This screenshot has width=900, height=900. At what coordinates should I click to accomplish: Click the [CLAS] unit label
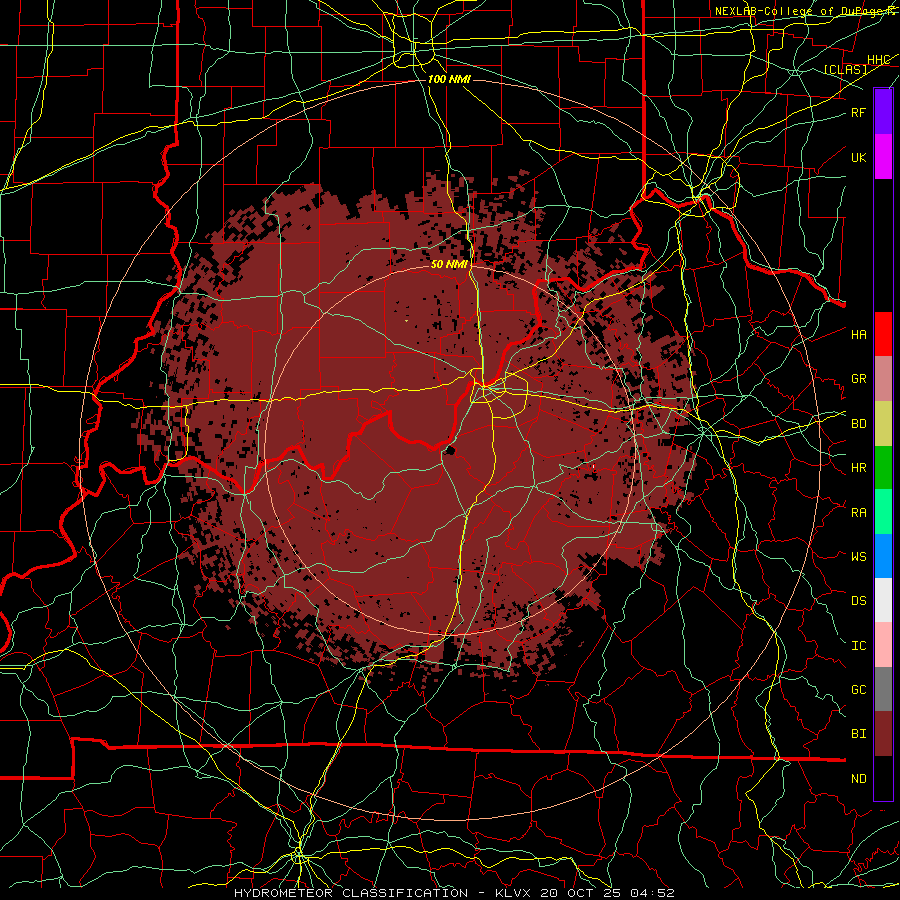pos(845,69)
